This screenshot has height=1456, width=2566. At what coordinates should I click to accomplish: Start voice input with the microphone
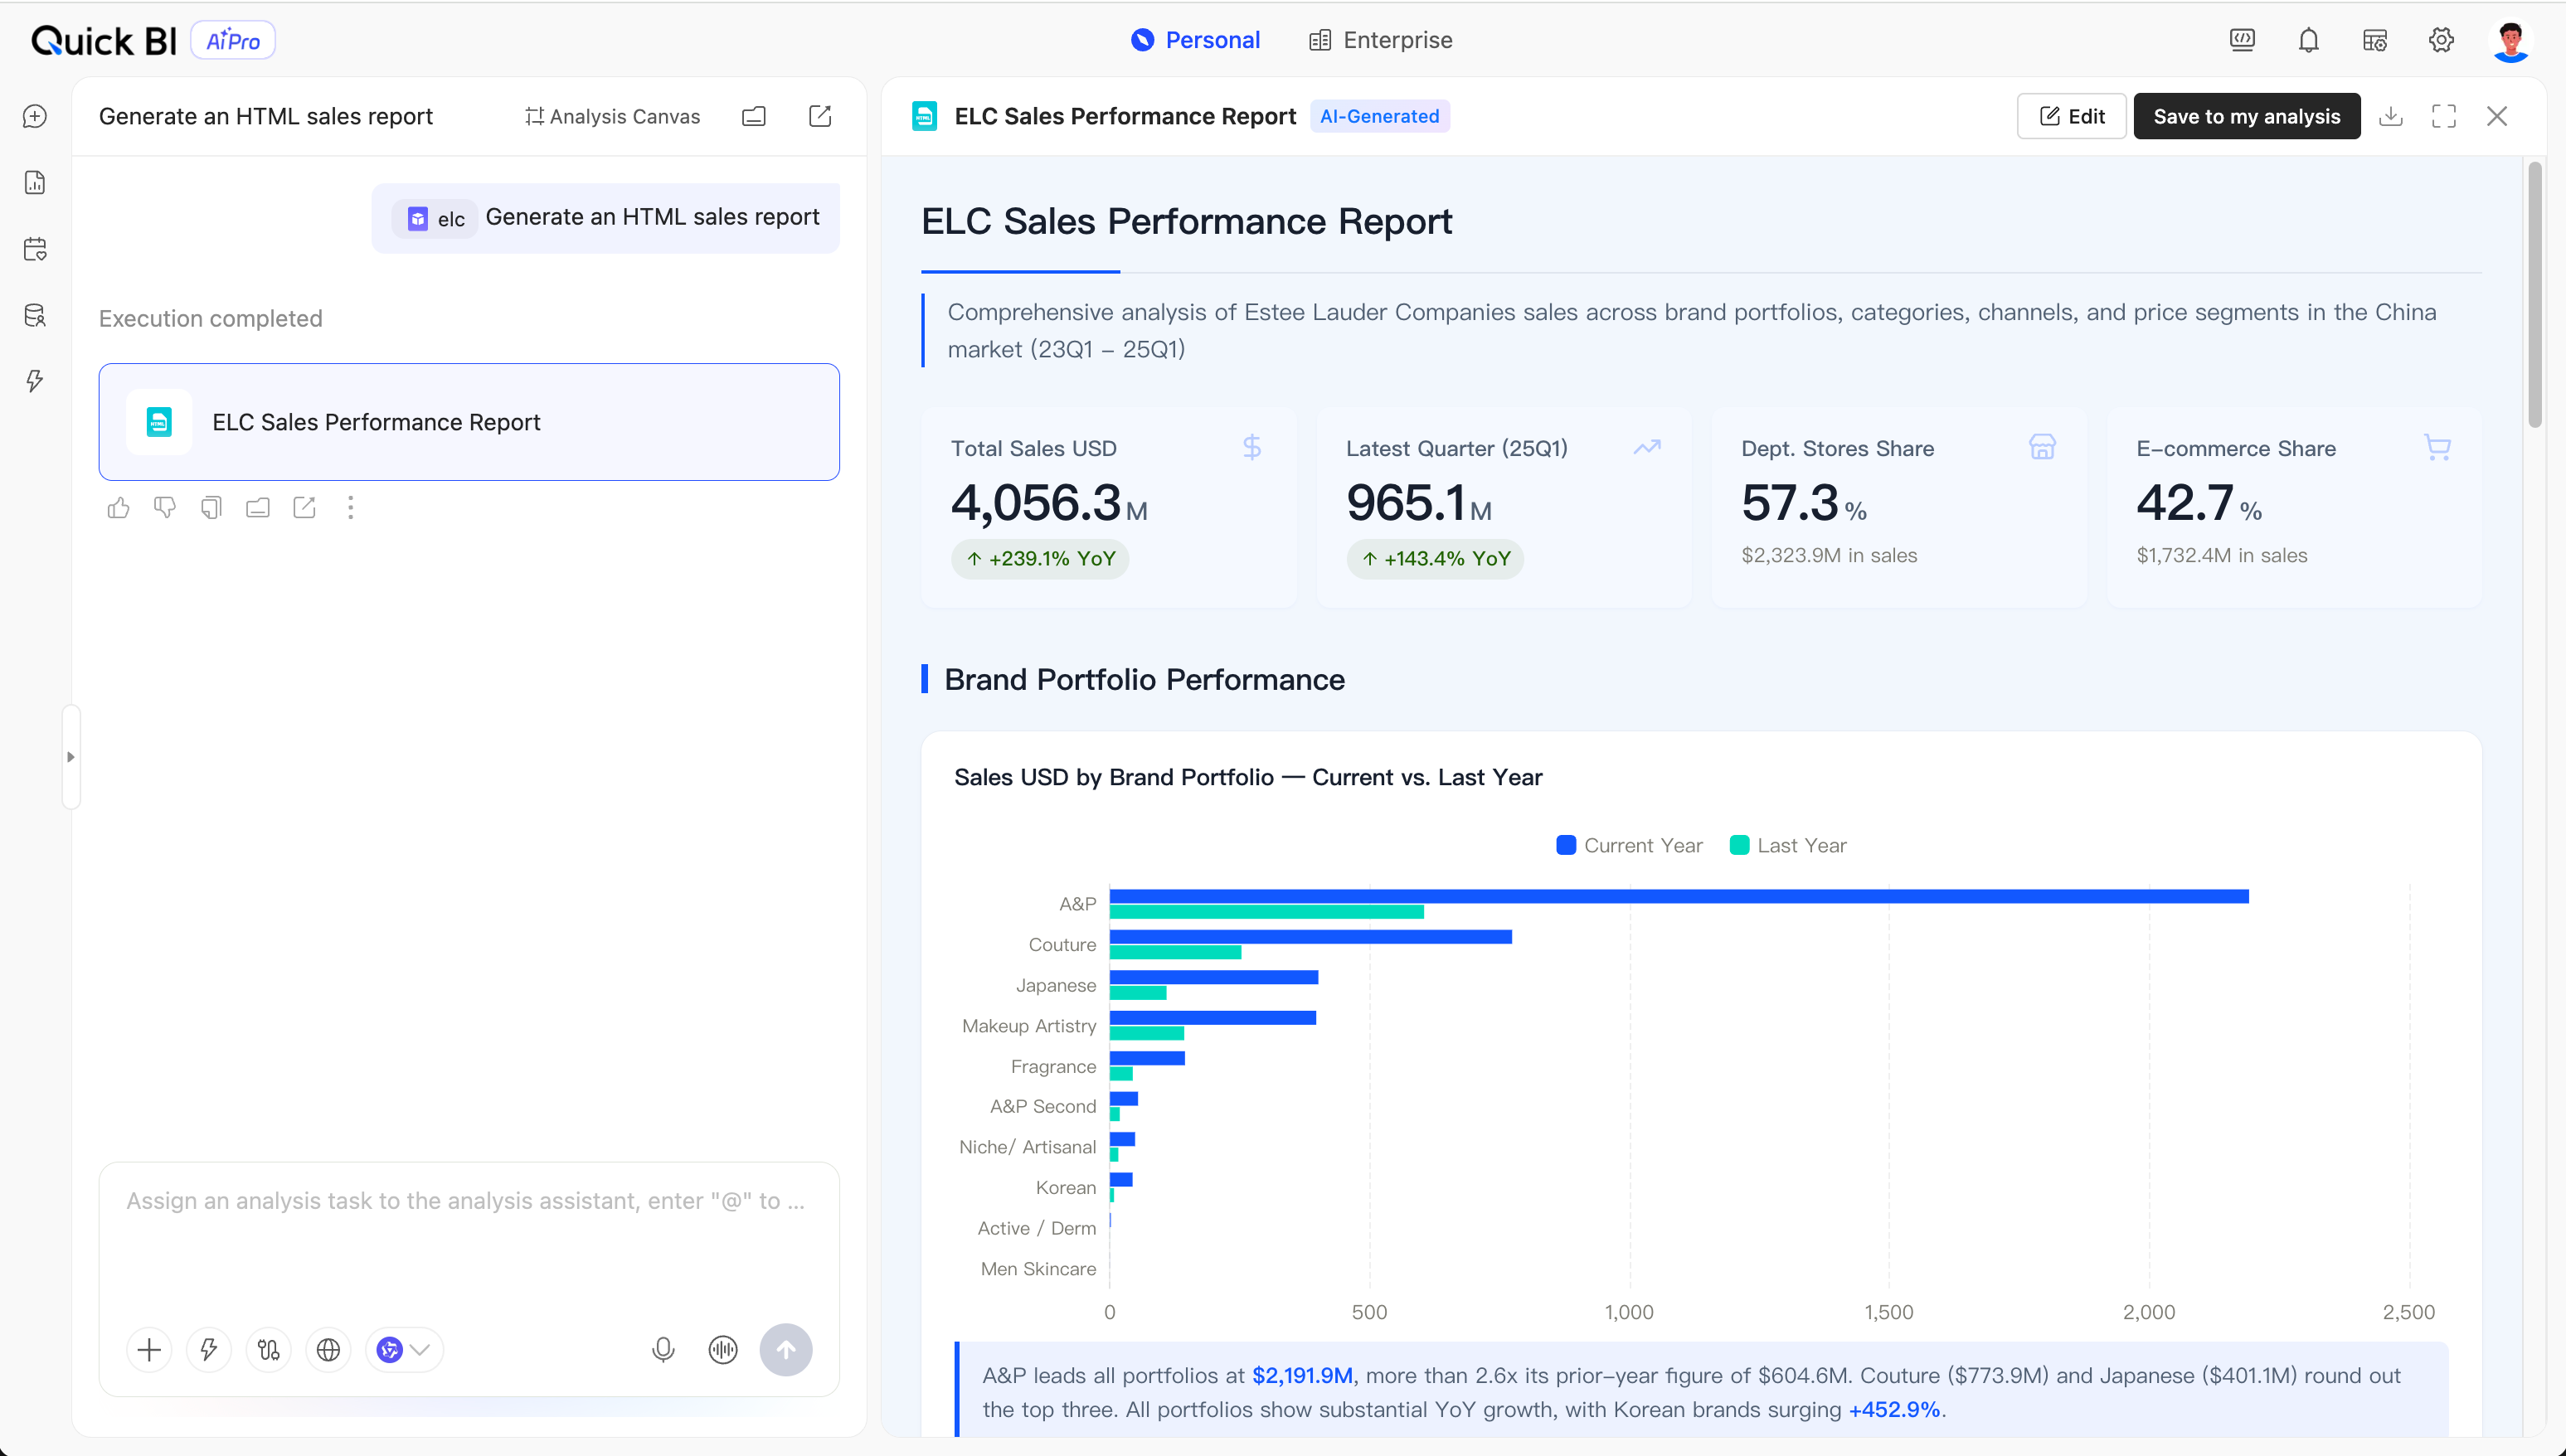coord(663,1350)
